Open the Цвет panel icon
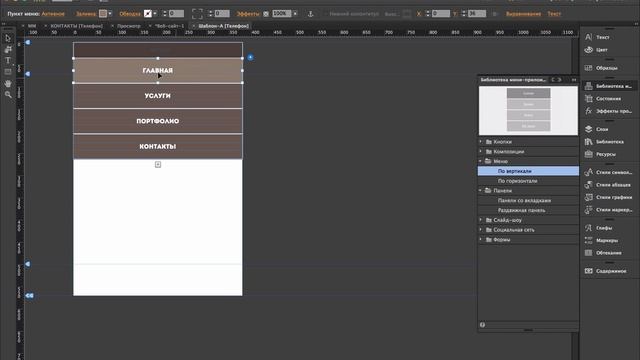Image resolution: width=640 pixels, height=360 pixels. pyautogui.click(x=588, y=50)
